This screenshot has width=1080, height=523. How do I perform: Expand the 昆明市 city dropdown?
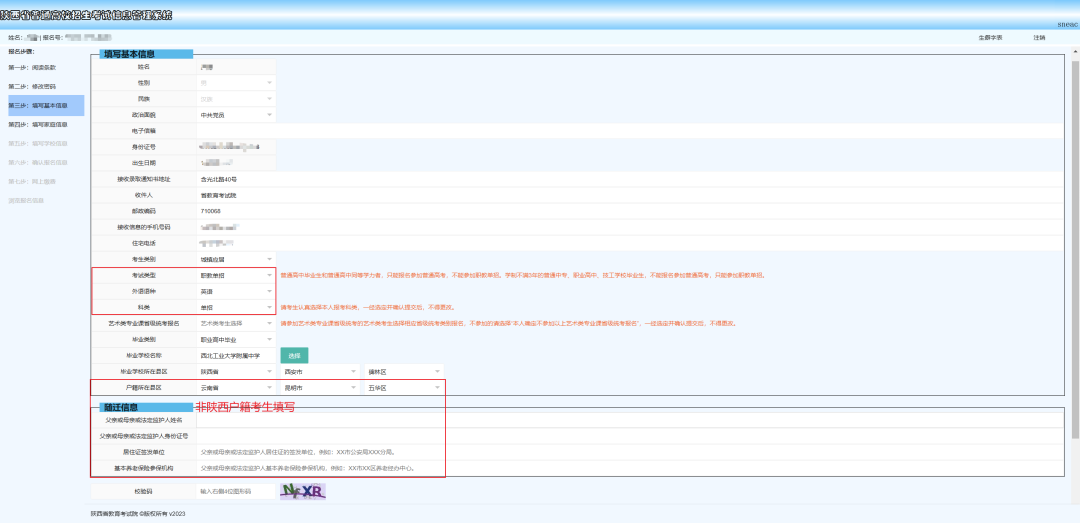[x=319, y=387]
